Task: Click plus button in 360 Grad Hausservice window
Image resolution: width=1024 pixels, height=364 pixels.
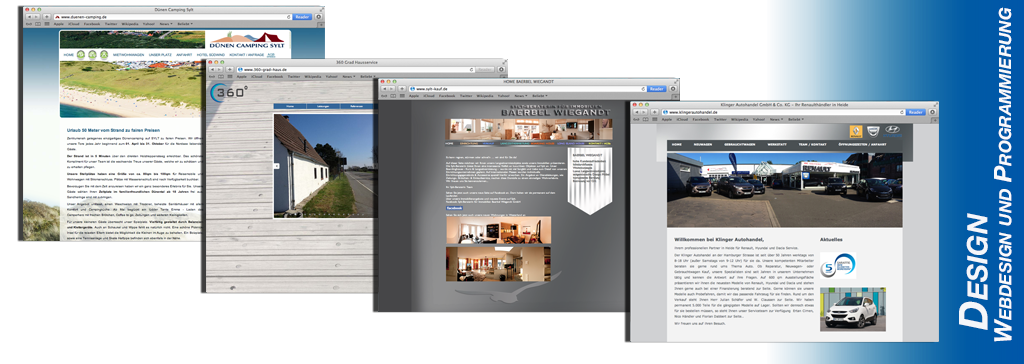Action: (x=229, y=69)
